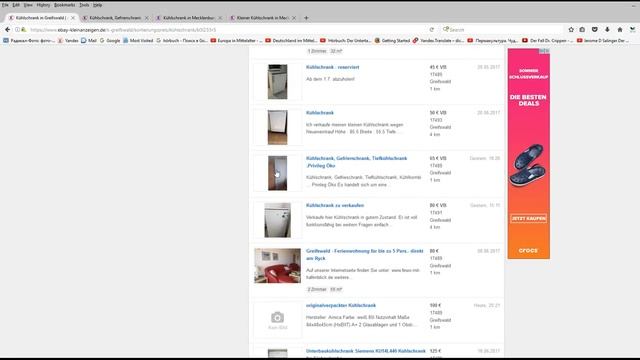Viewport: 640px width, 360px height.
Task: Click the Ferienwohnung red sofa thumbnail
Action: tap(278, 266)
